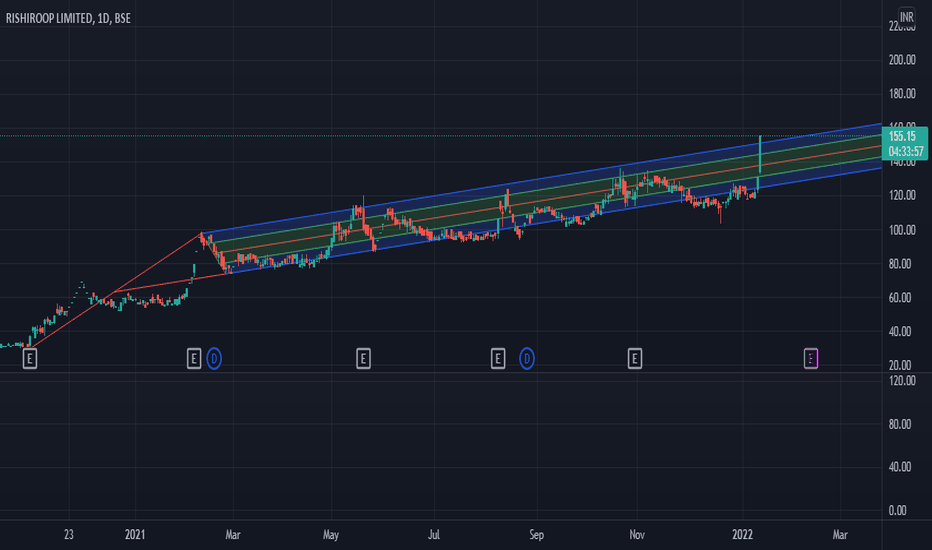Click the current price label 155.15
932x550 pixels.
coord(902,137)
